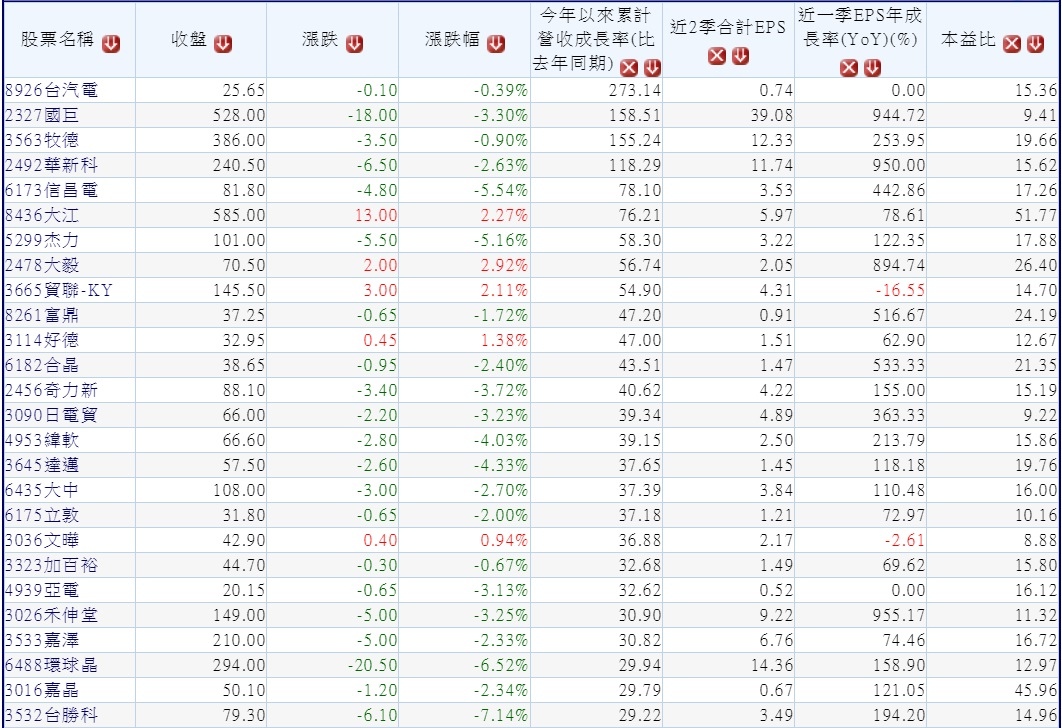
Task: Select 大江 P/E ratio 51.77
Action: click(x=1036, y=215)
